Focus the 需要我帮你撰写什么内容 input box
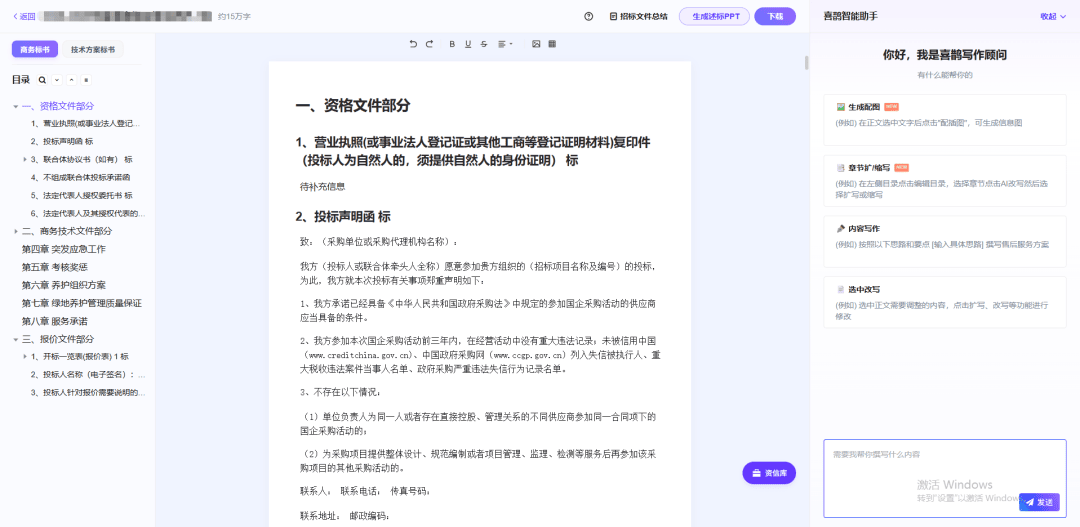Image resolution: width=1080 pixels, height=527 pixels. pos(945,478)
